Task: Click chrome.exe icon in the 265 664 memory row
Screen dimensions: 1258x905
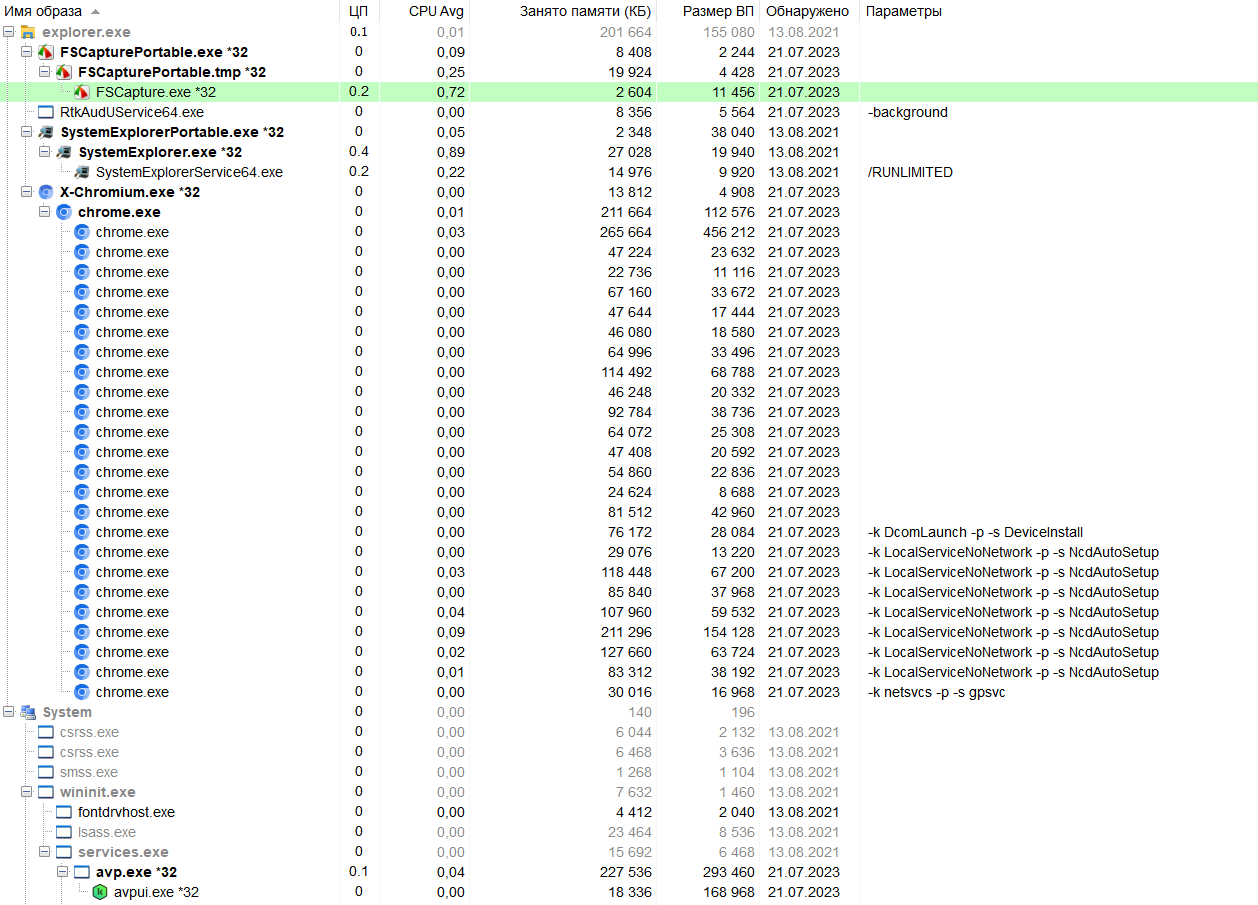Action: [x=82, y=232]
